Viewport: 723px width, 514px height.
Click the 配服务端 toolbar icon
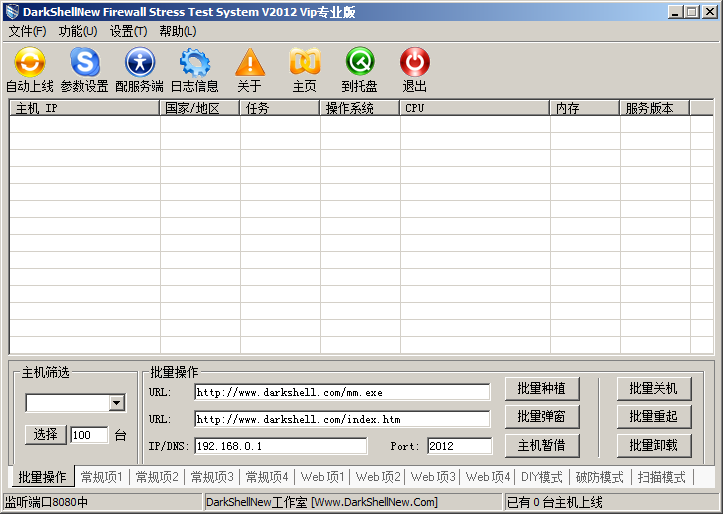click(x=139, y=64)
